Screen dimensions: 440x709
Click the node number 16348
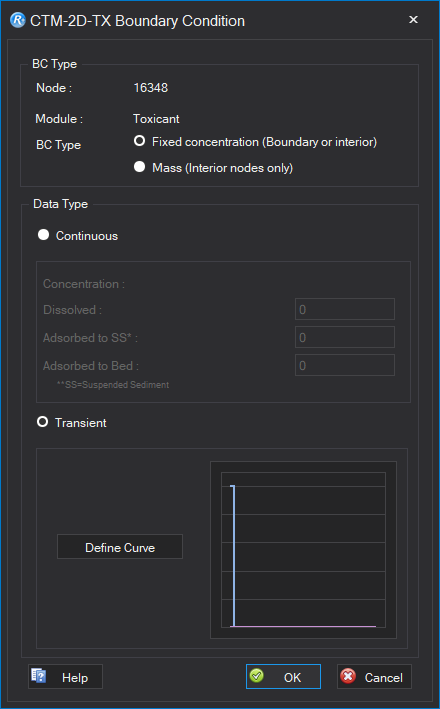click(151, 87)
